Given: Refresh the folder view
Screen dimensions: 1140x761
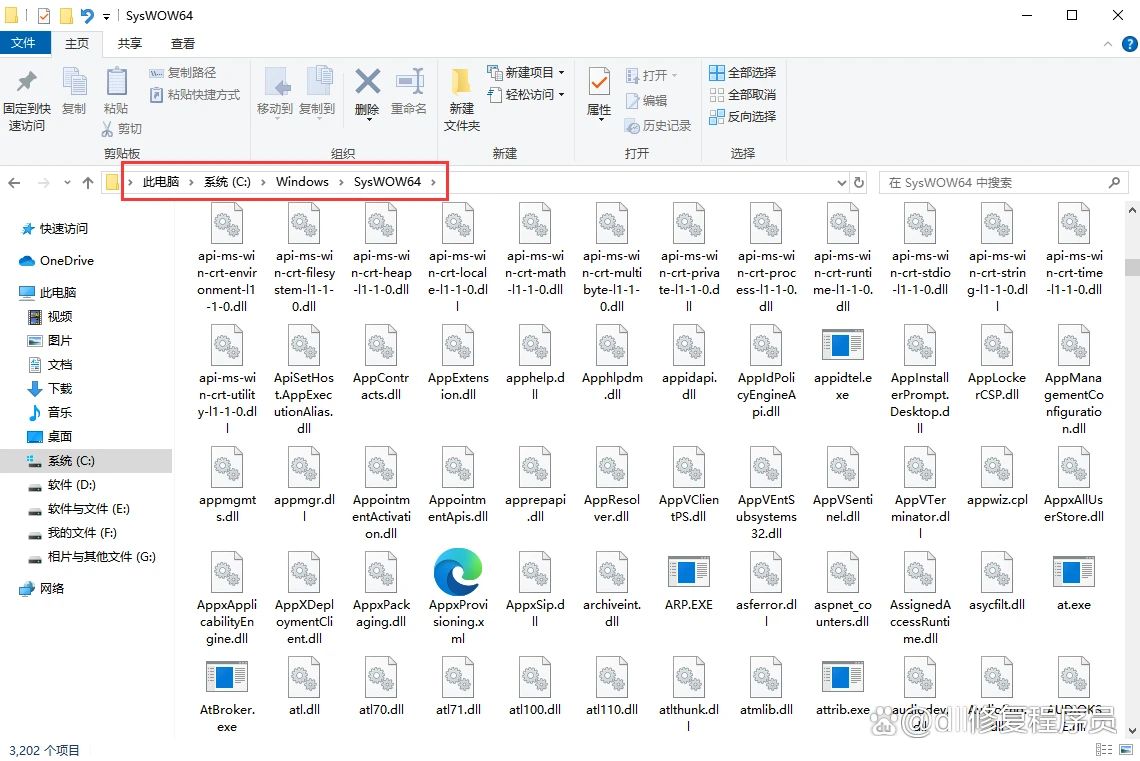Looking at the screenshot, I should [x=859, y=182].
